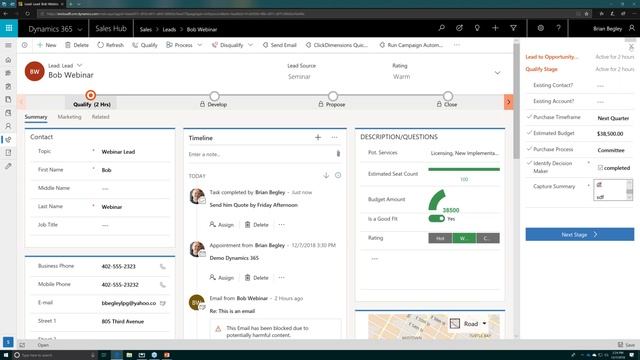Open the lightbulb assistant icon
The image size is (640, 360).
click(x=477, y=28)
